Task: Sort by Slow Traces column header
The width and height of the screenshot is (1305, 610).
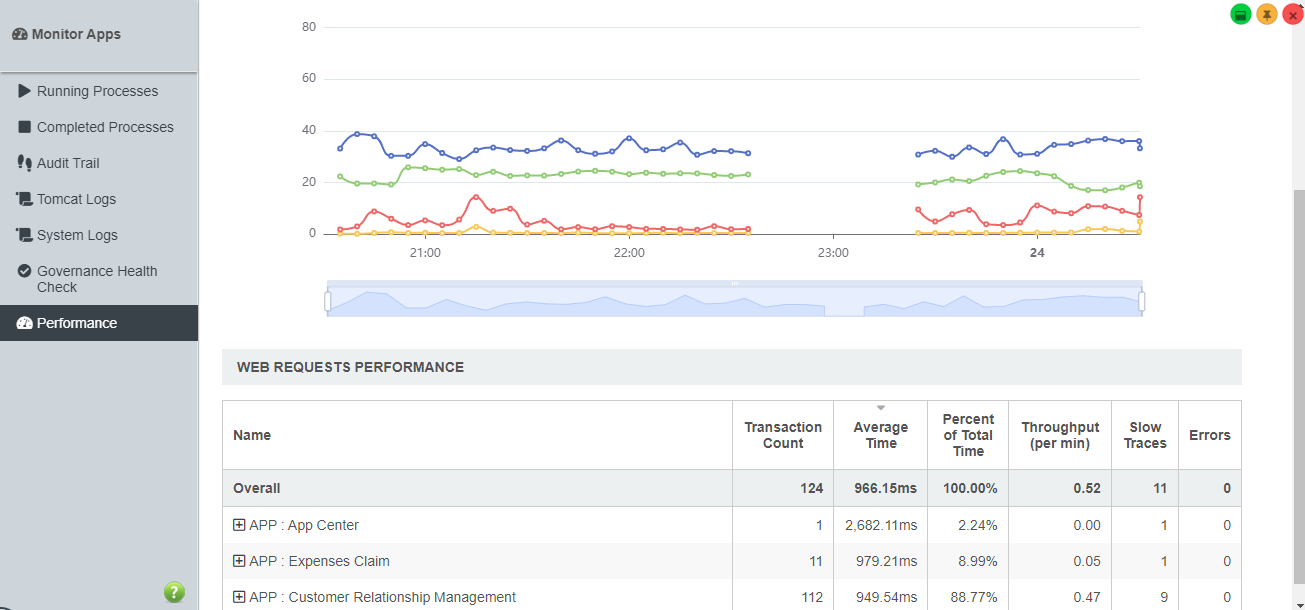Action: click(1145, 435)
